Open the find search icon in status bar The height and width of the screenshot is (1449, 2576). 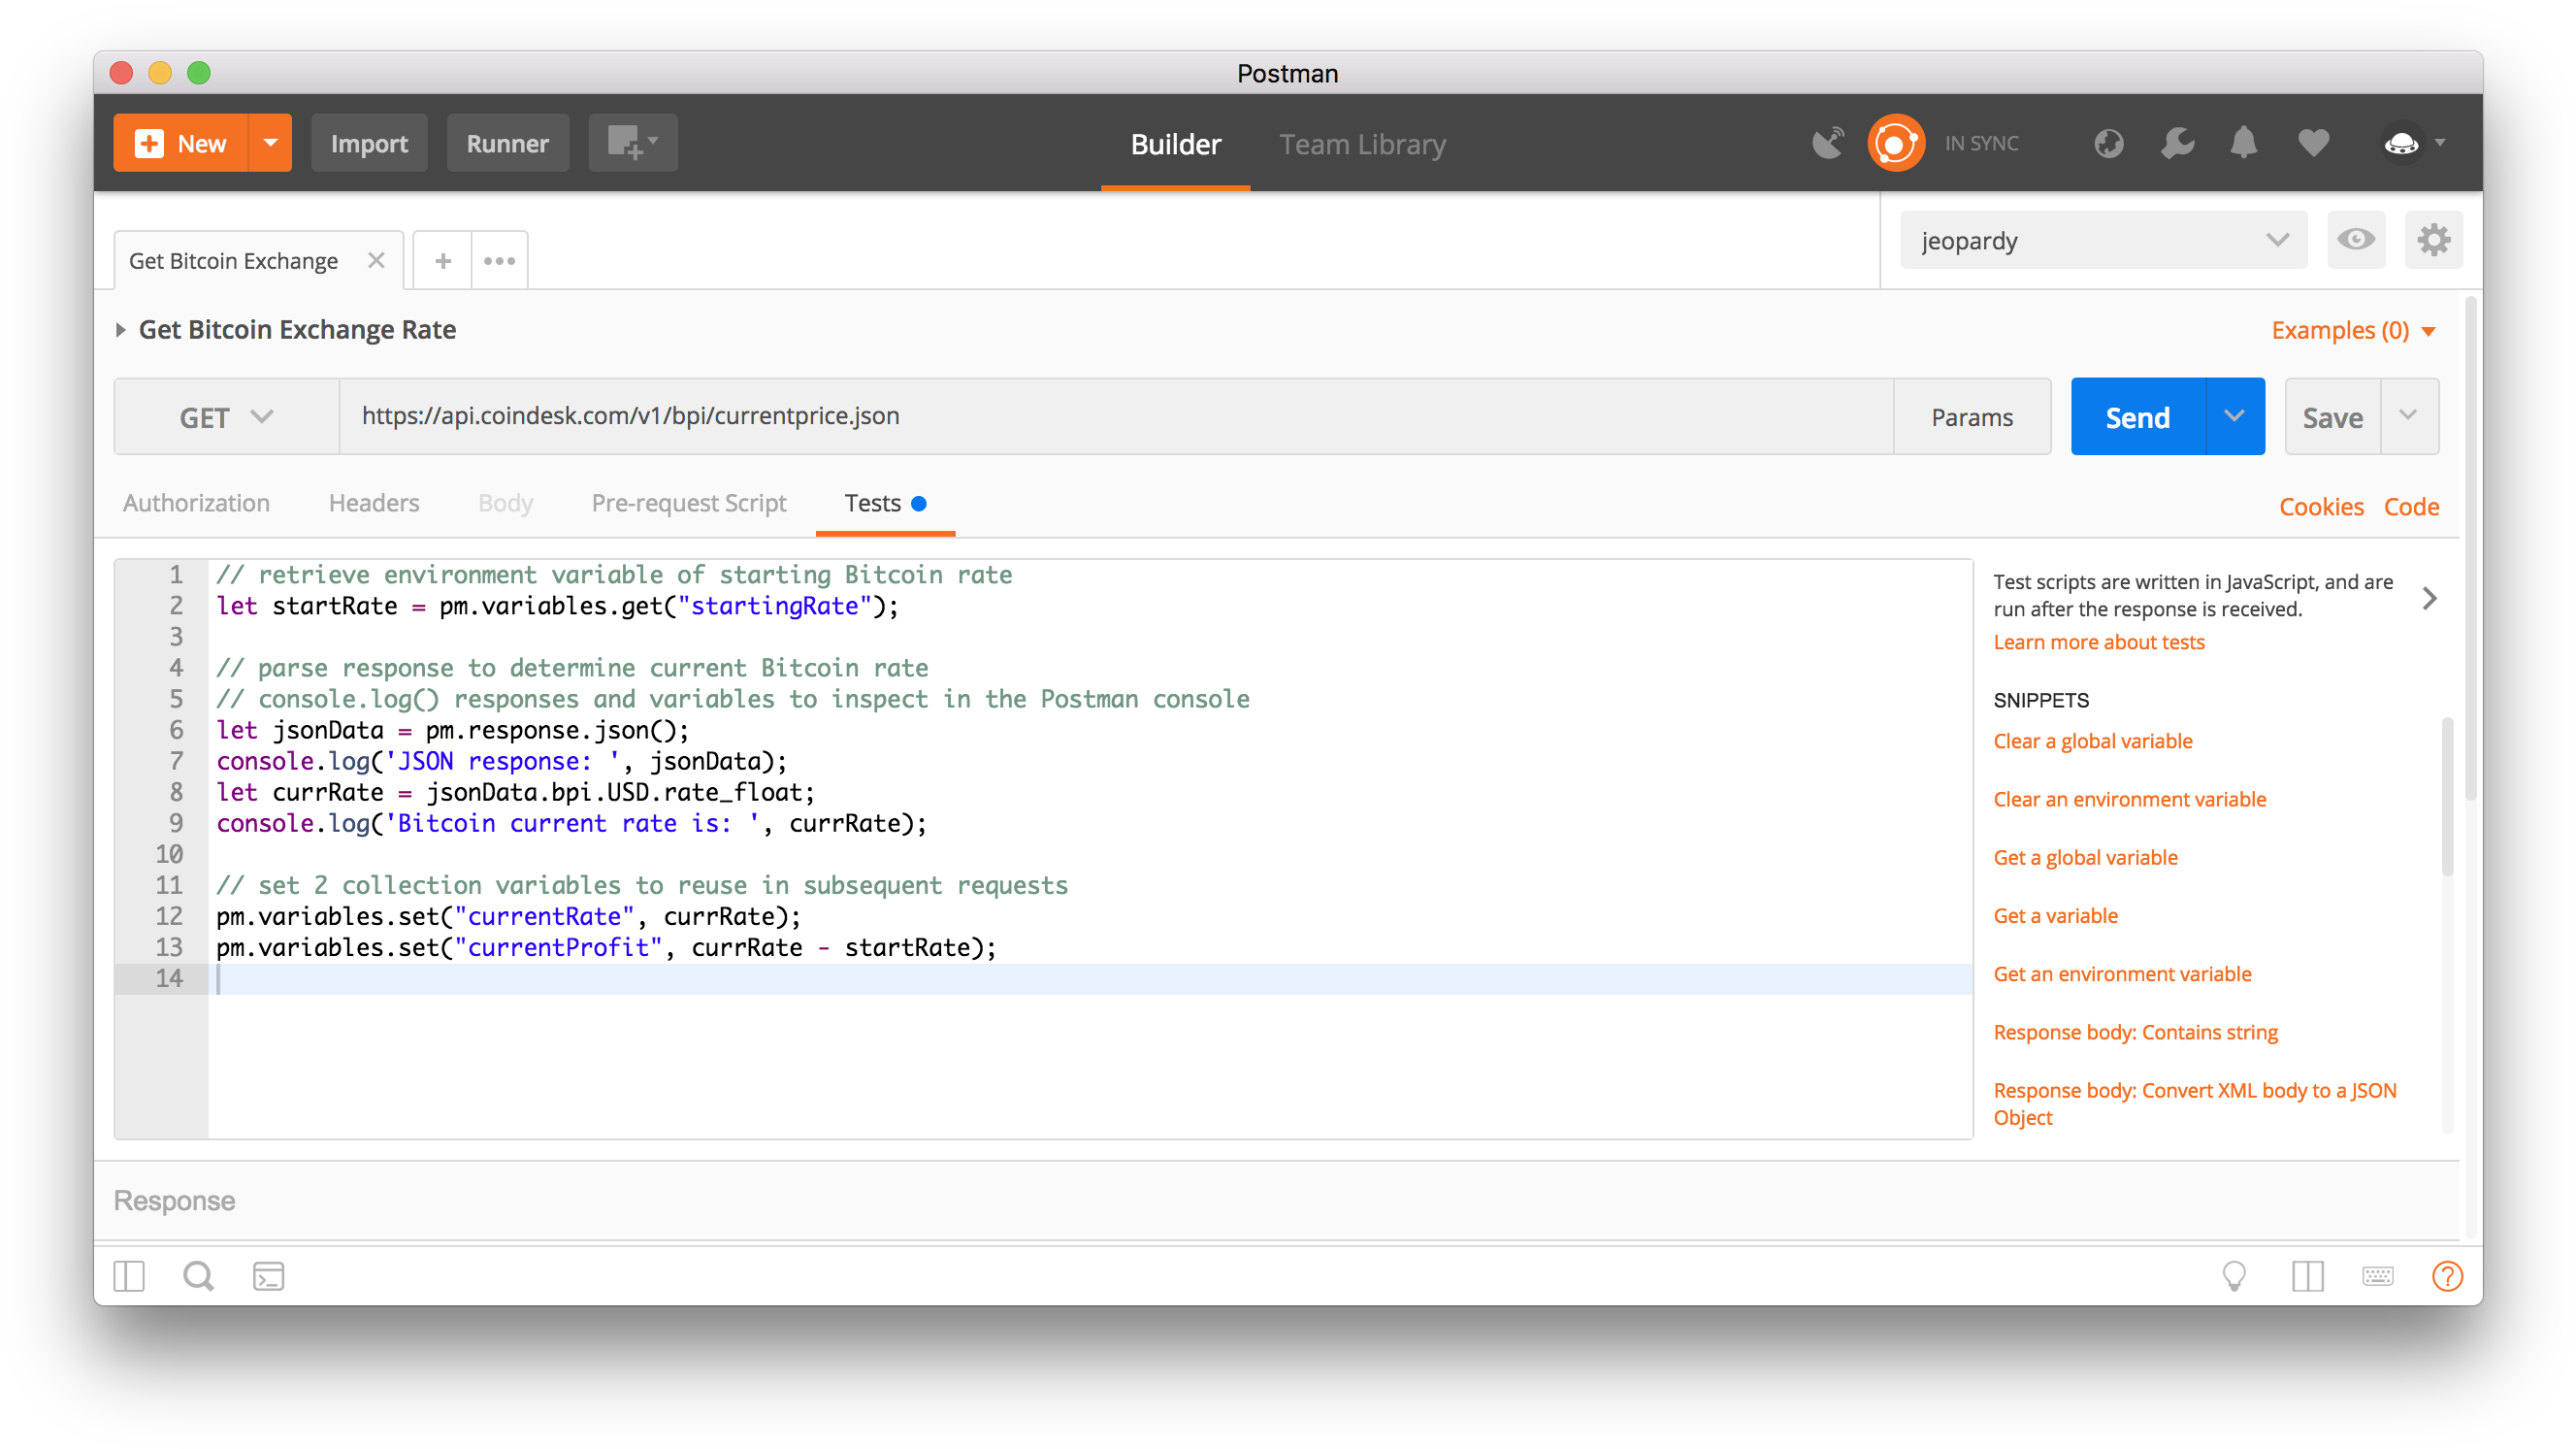tap(198, 1275)
